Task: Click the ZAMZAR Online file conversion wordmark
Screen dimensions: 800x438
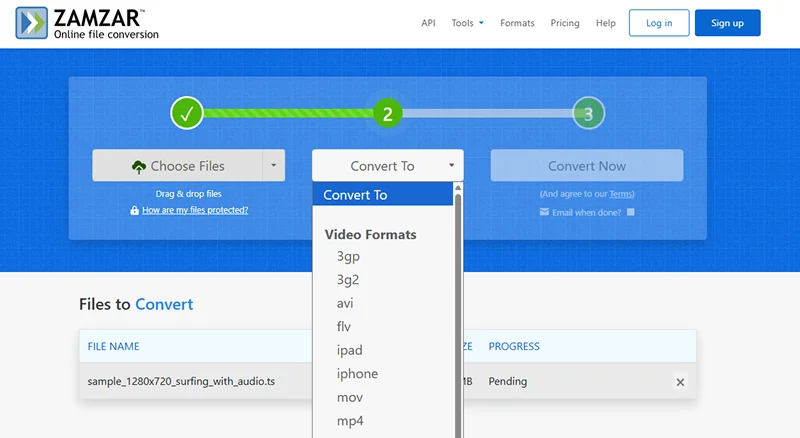Action: coord(106,23)
